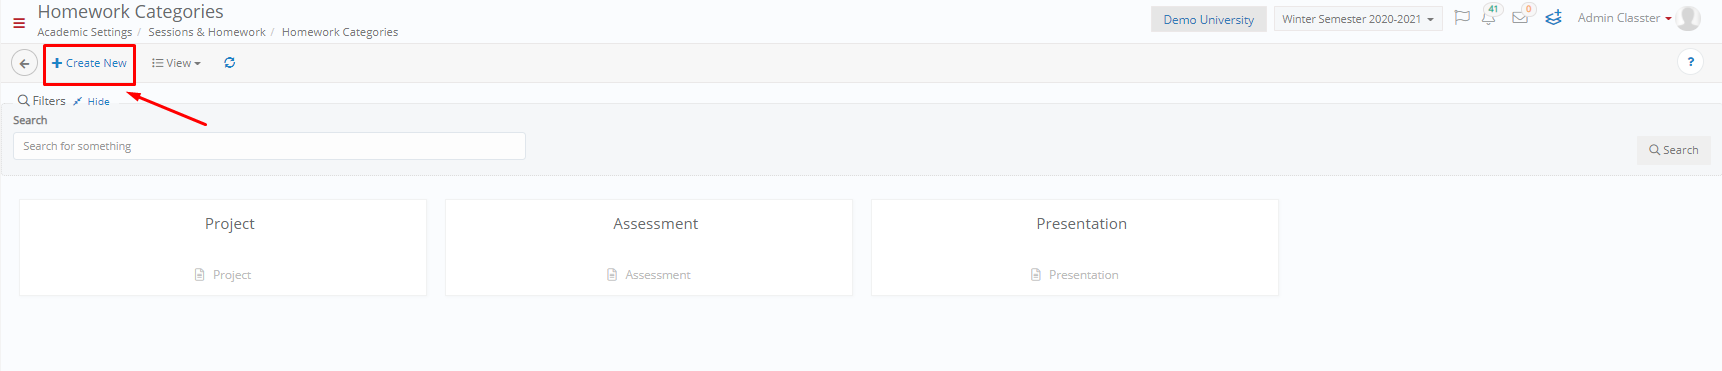
Task: Open the envelope messages icon
Action: pos(1520,17)
